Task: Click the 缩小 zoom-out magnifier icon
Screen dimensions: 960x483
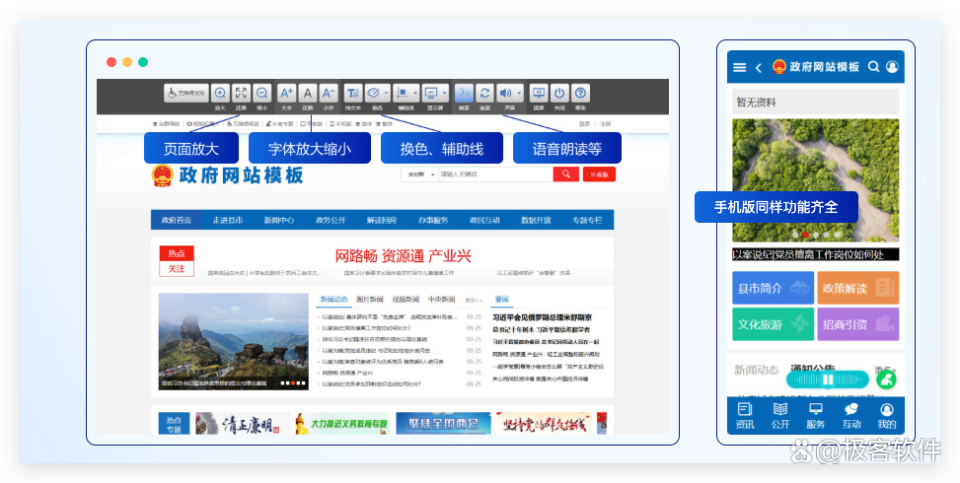Action: click(x=262, y=93)
